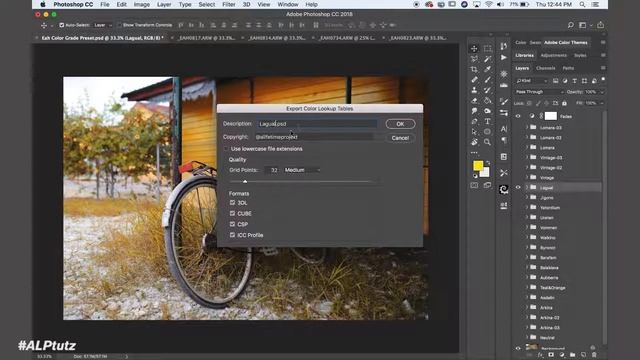
Task: Add a layer mask from Layers footer
Action: (551, 355)
